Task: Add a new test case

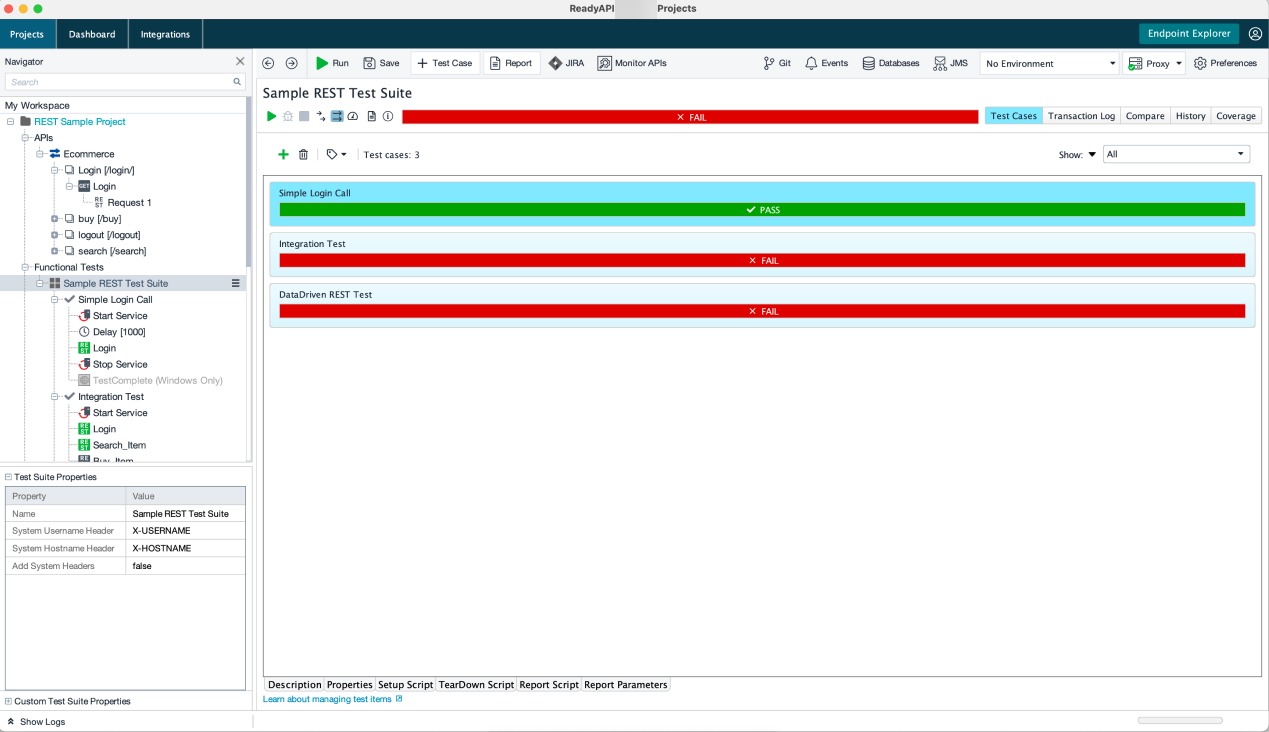Action: click(283, 154)
